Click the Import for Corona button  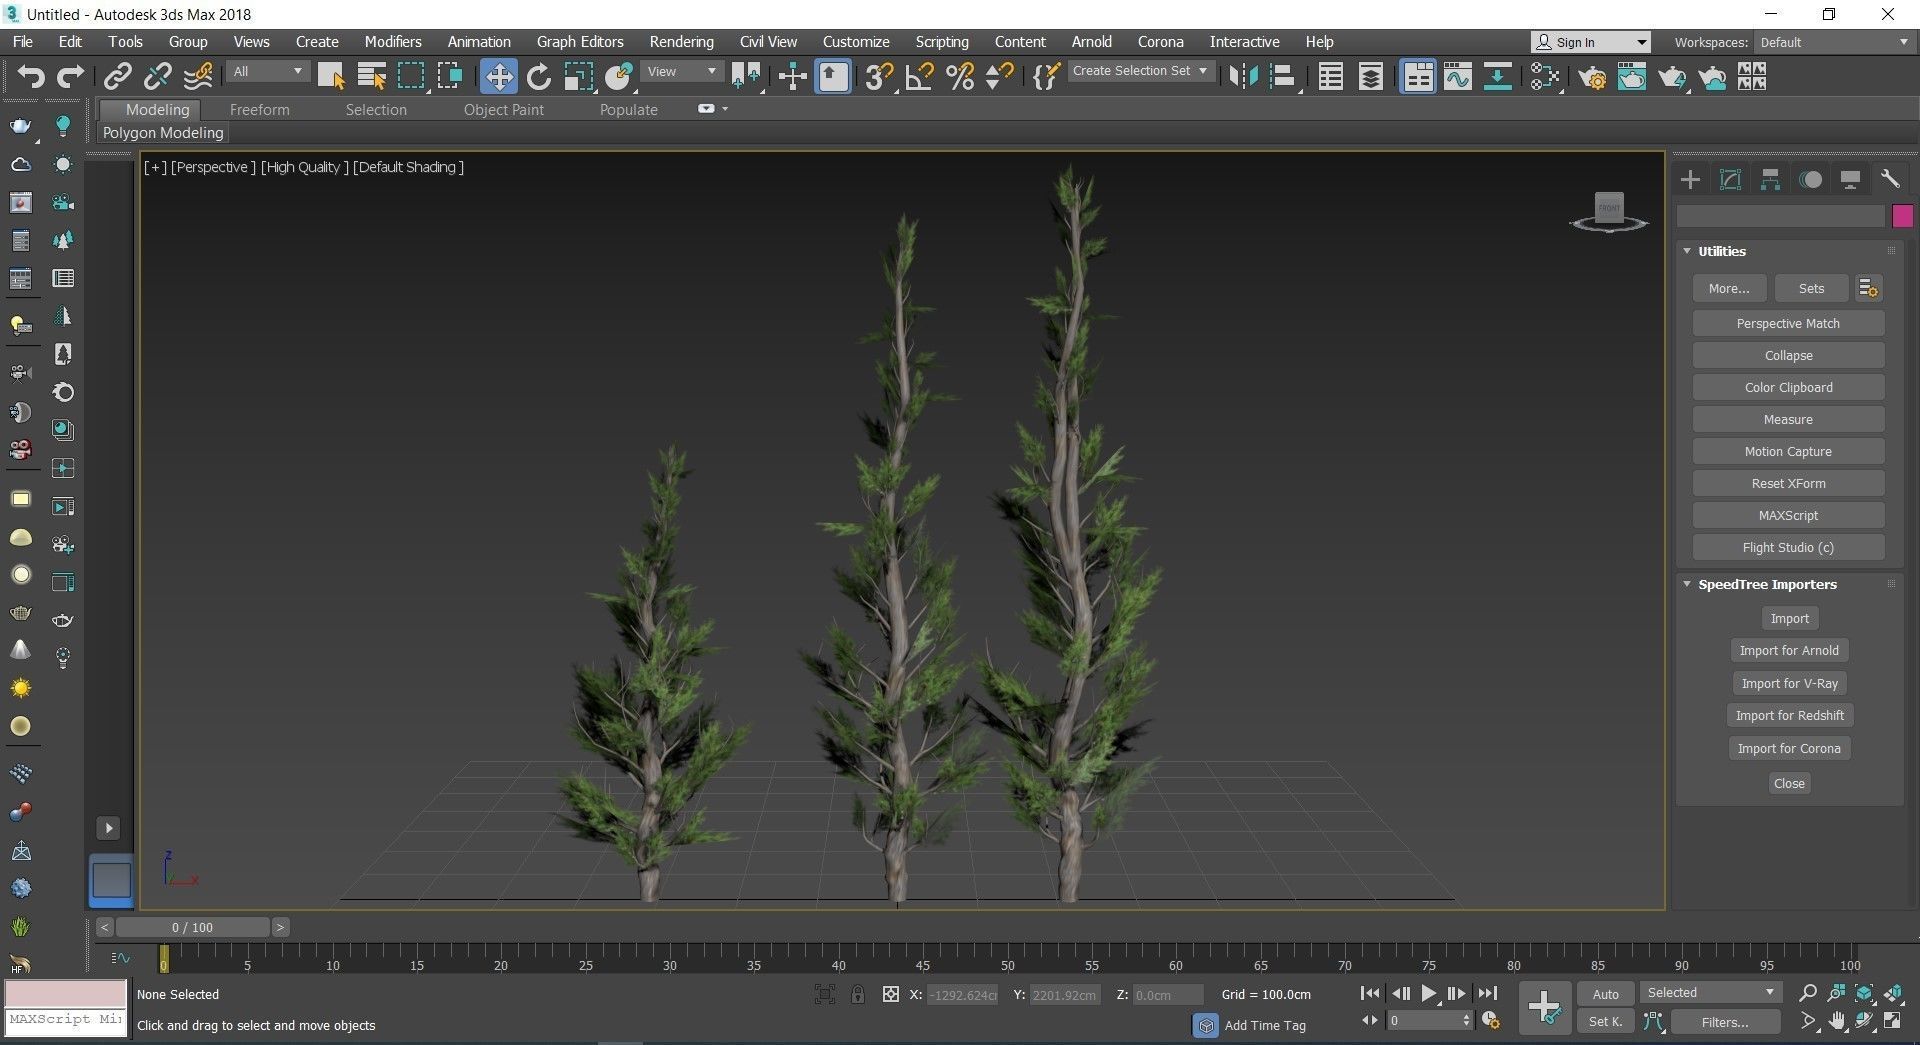click(x=1789, y=748)
